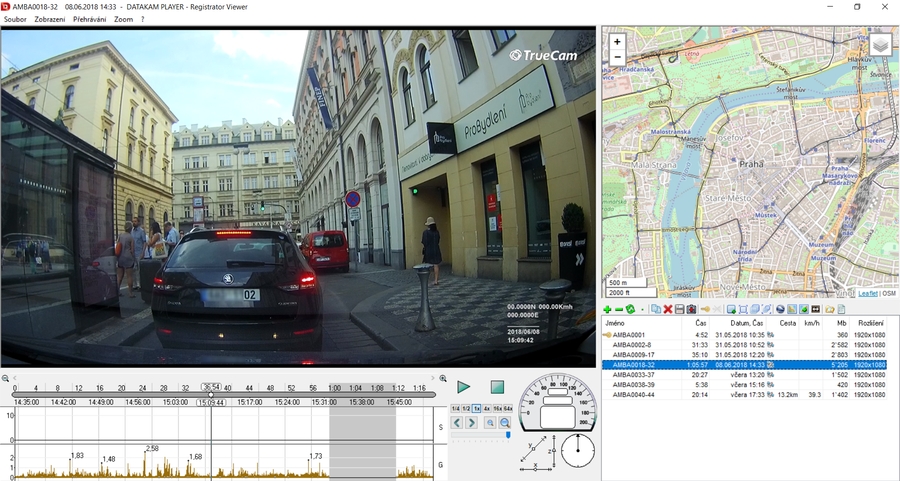Image resolution: width=900 pixels, height=481 pixels.
Task: Stop playback with the green square button
Action: pos(498,387)
